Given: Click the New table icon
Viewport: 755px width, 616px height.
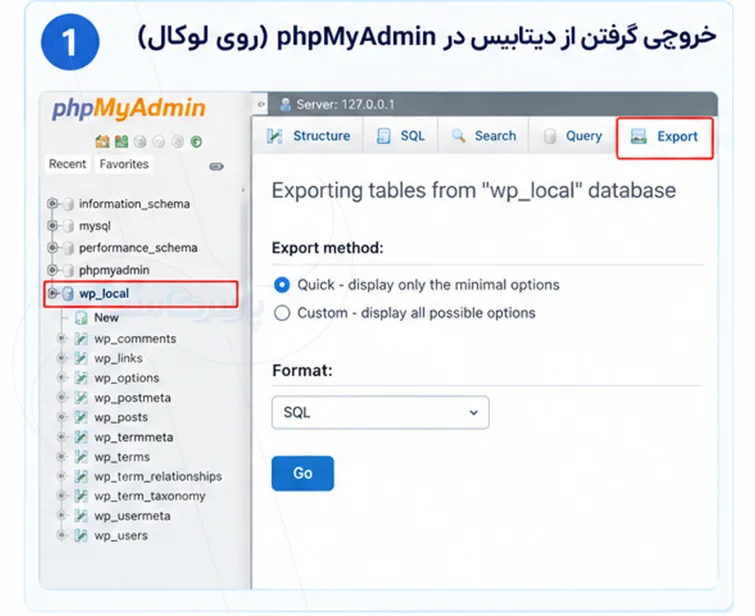Looking at the screenshot, I should tap(81, 318).
